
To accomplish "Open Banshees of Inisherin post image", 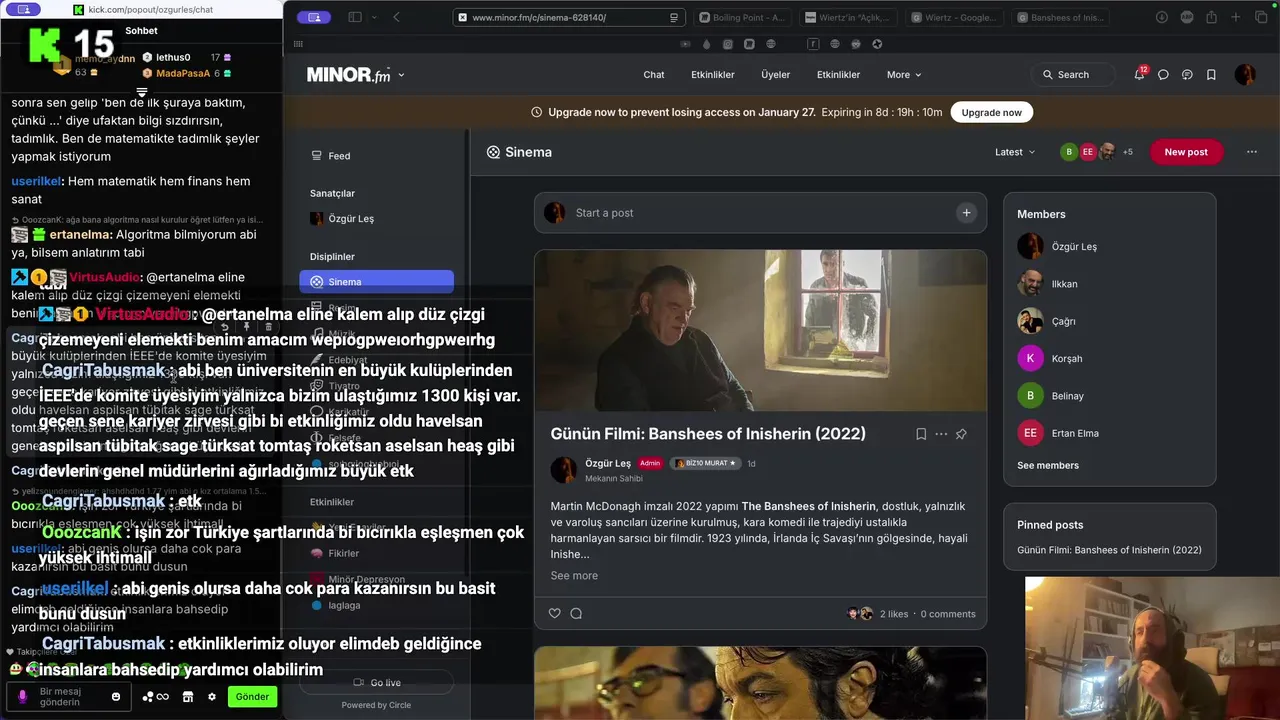I will tap(760, 330).
